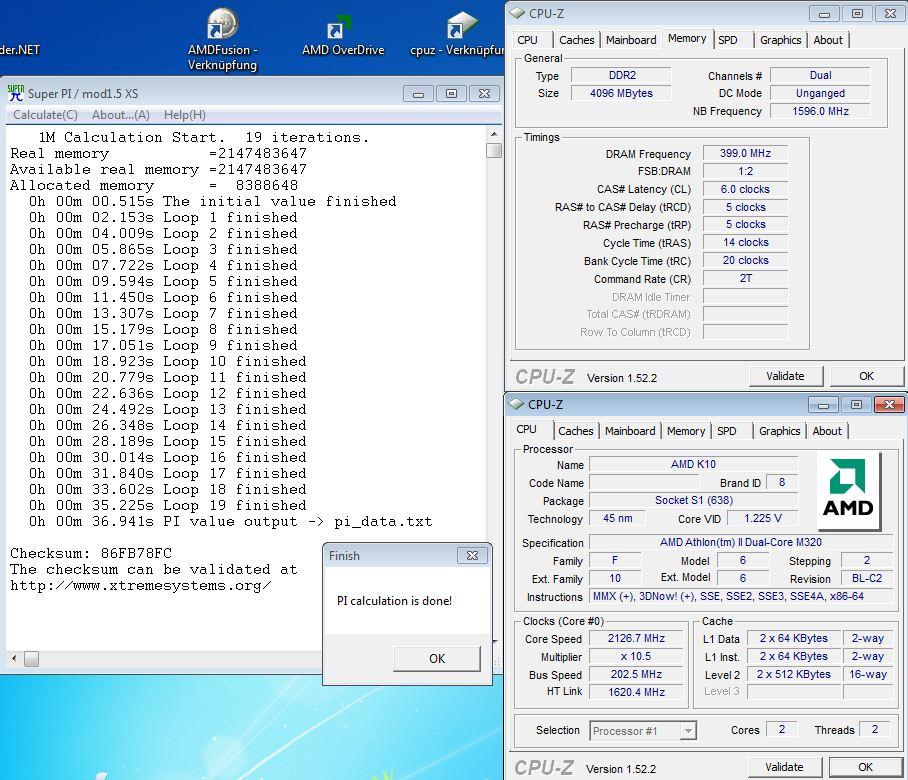The image size is (908, 780).
Task: Click the Level 2 cache 2 x 512 KBytes
Action: click(793, 674)
